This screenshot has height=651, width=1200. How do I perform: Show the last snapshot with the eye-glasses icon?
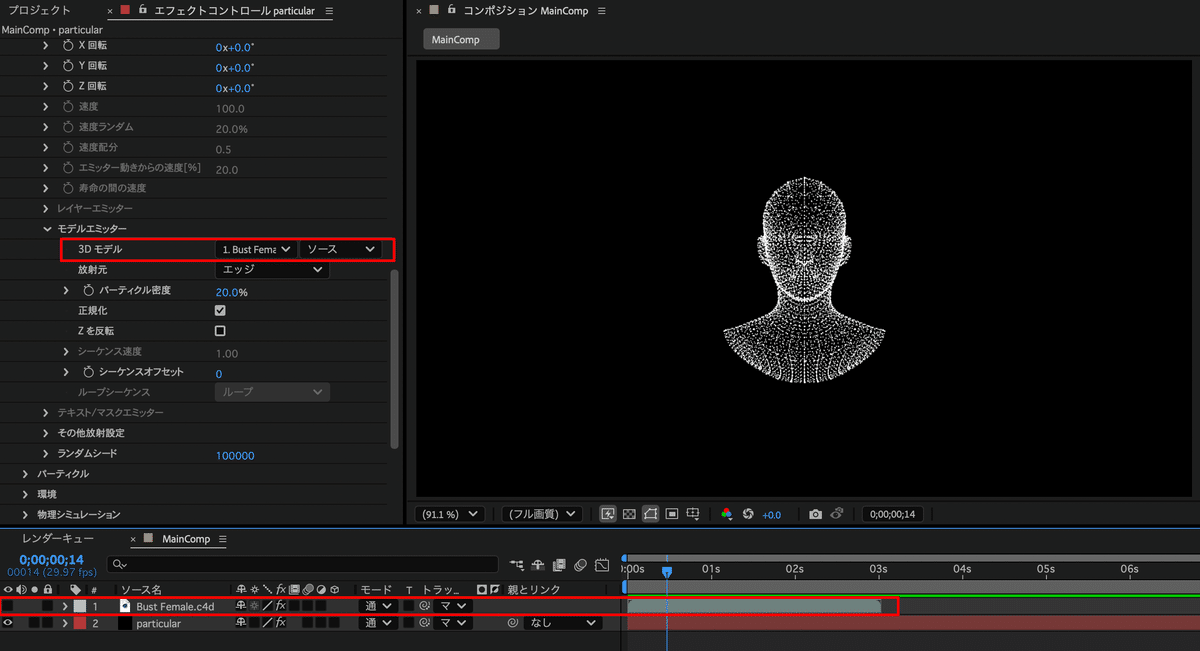(834, 513)
